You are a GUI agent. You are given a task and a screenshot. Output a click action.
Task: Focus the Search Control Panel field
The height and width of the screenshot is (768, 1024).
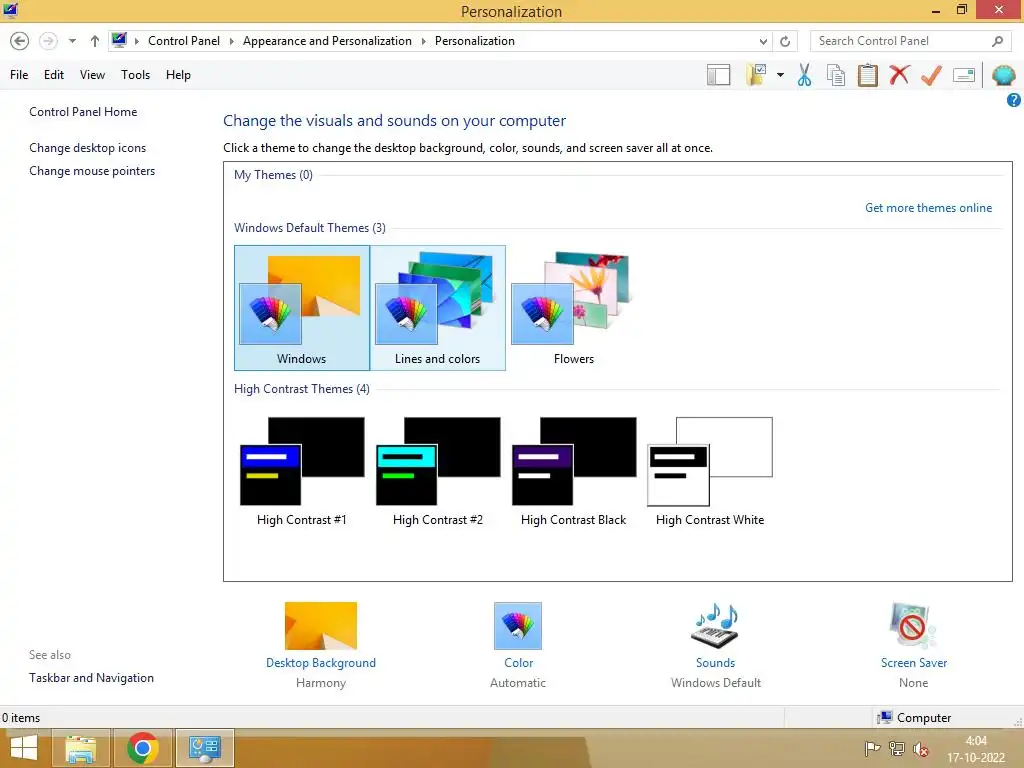coord(910,41)
